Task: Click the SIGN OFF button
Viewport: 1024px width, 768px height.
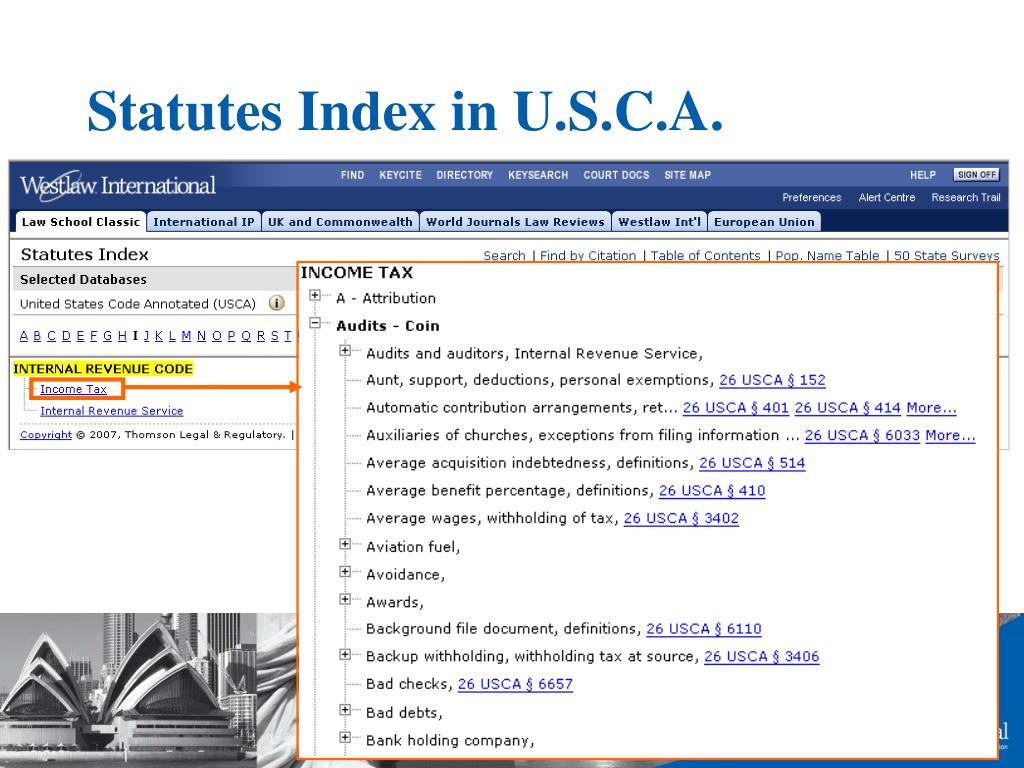Action: 976,174
